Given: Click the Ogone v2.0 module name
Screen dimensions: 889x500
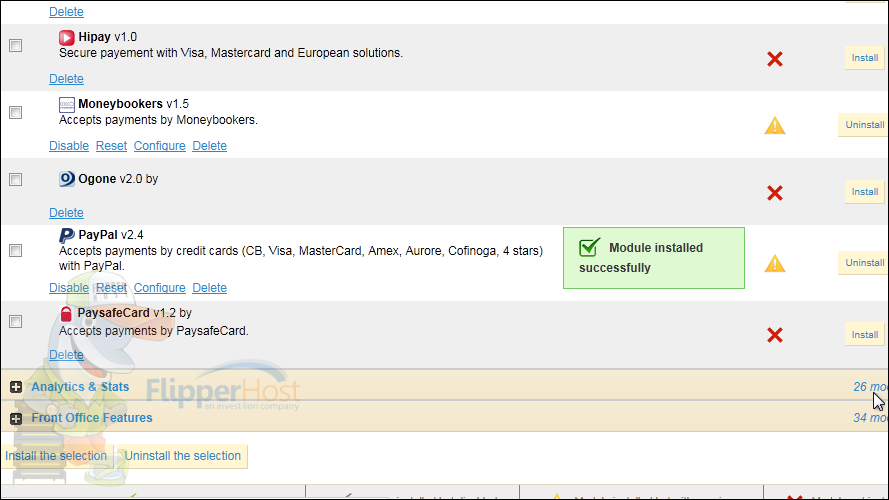Looking at the screenshot, I should (x=118, y=179).
